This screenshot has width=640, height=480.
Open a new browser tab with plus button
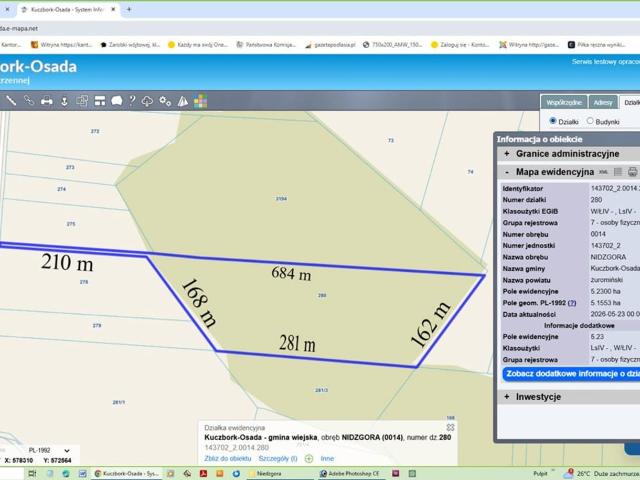pos(129,9)
